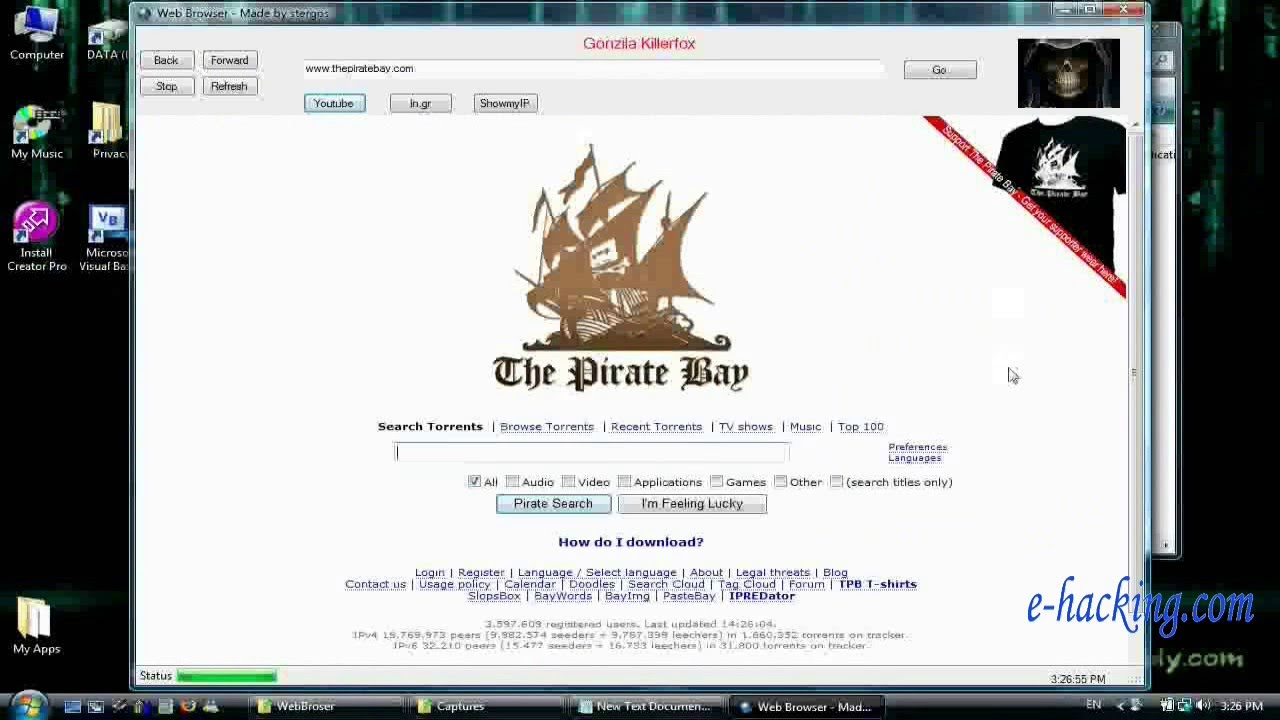Click the torrent search text box

point(592,453)
